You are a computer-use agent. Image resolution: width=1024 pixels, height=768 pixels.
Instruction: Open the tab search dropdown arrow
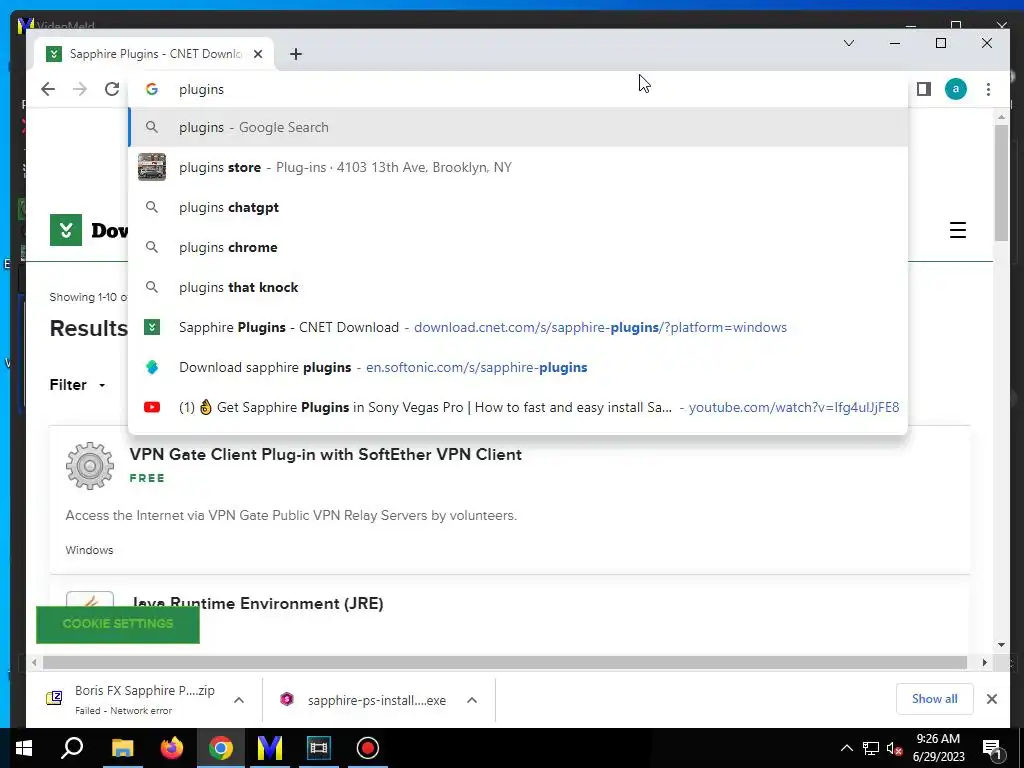(848, 43)
